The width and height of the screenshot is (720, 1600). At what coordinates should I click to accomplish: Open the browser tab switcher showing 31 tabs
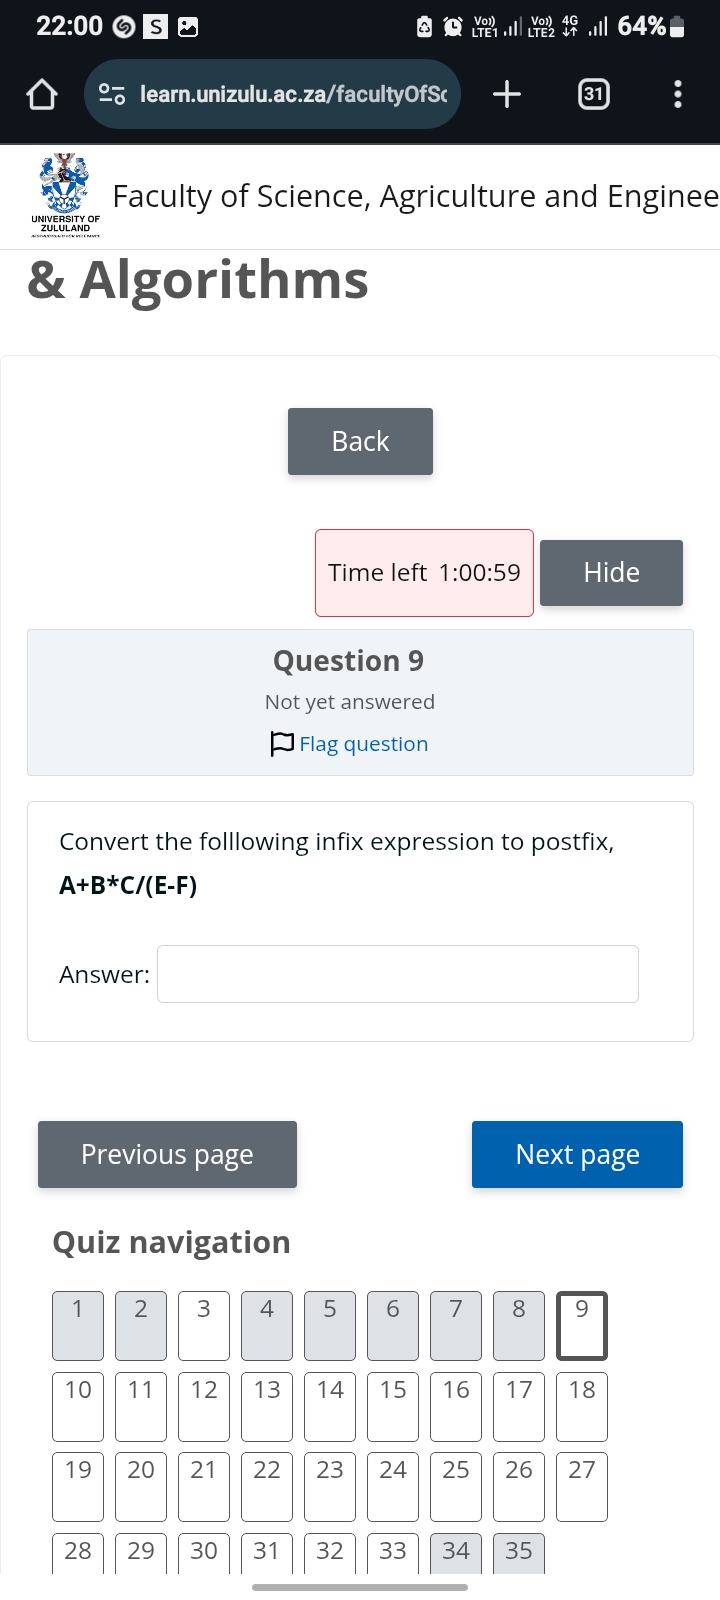[593, 94]
